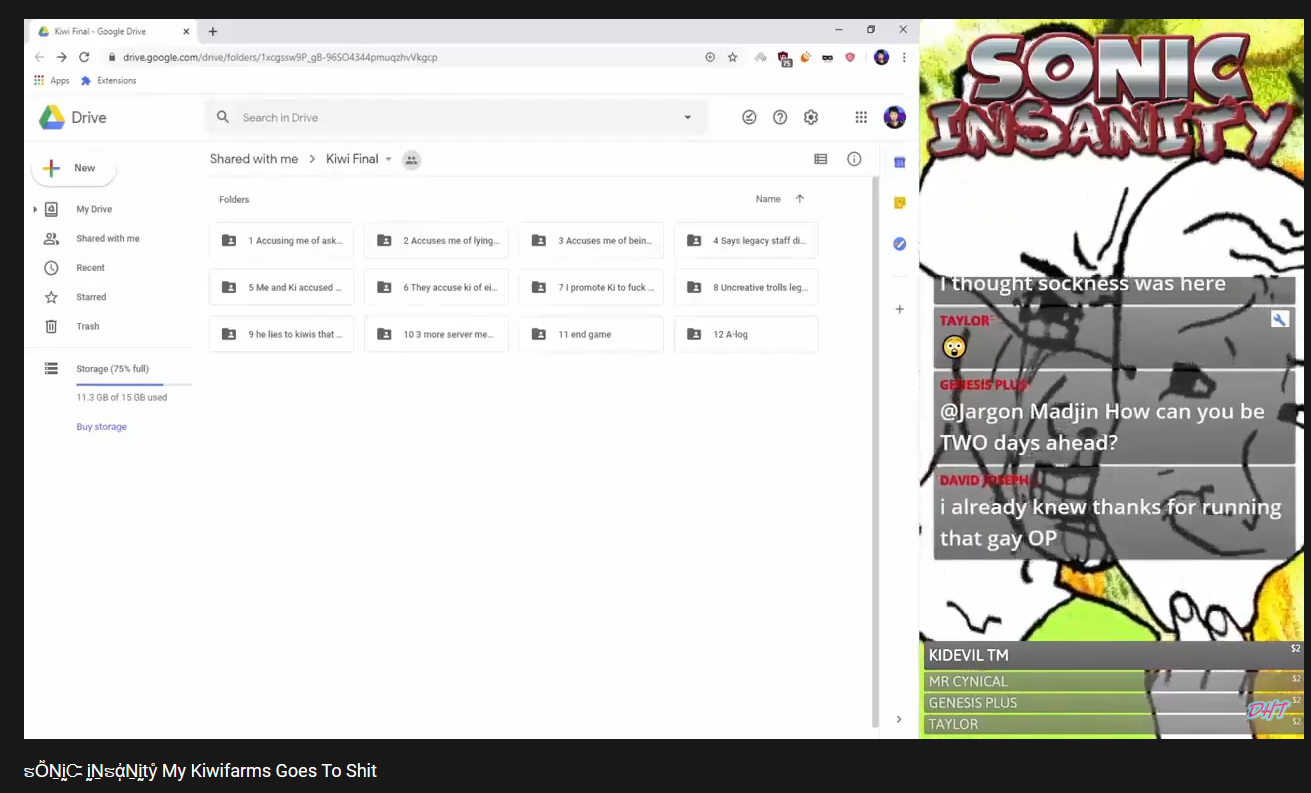Open the Apps bookmark shortcut
This screenshot has width=1311, height=793.
[52, 80]
